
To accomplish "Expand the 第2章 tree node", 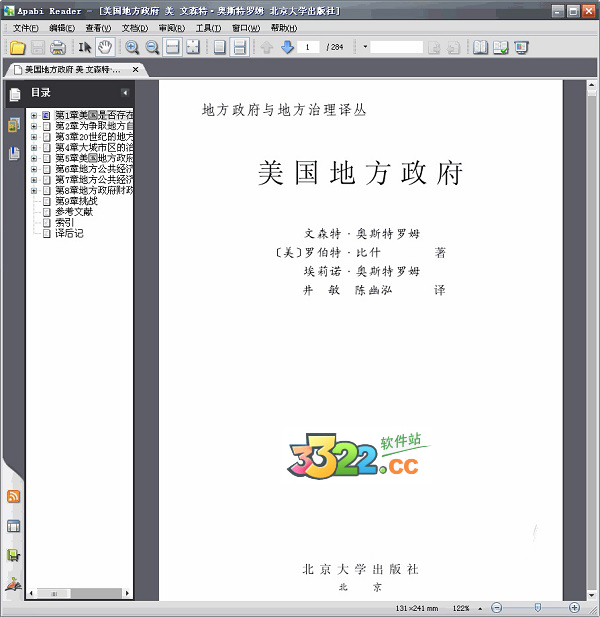I will 34,126.
